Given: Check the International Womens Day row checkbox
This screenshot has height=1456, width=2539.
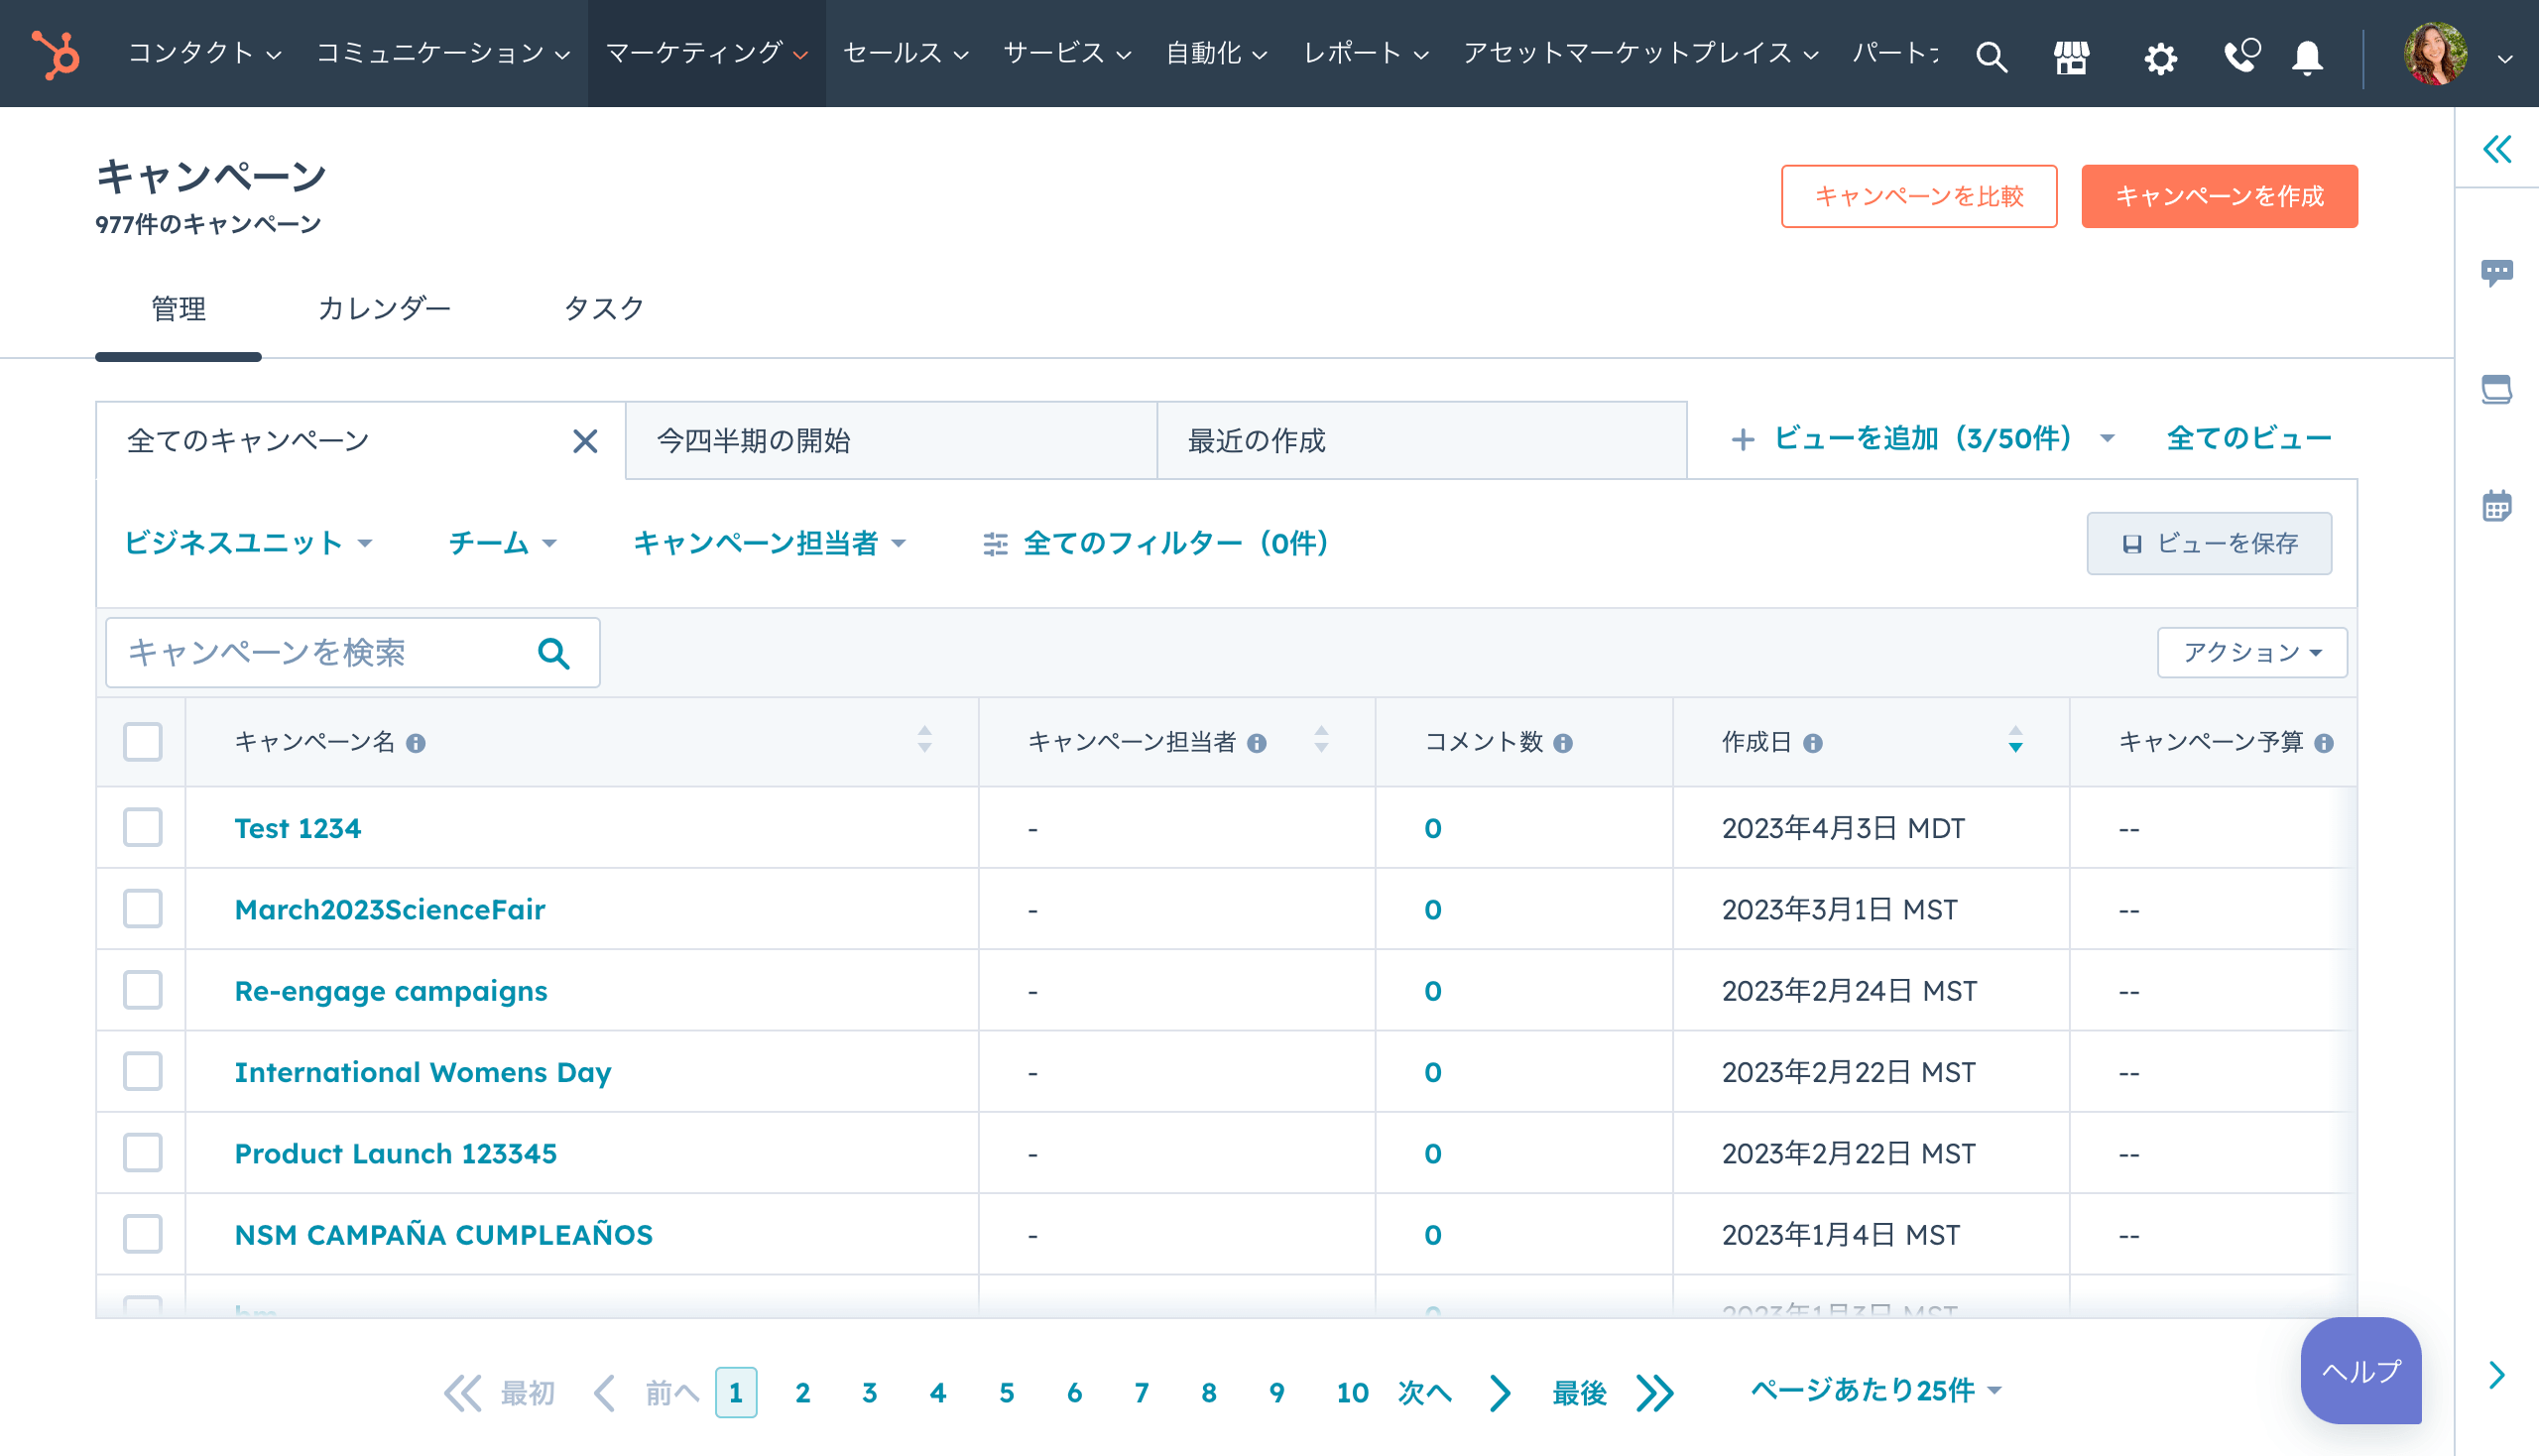Looking at the screenshot, I should click(x=143, y=1071).
